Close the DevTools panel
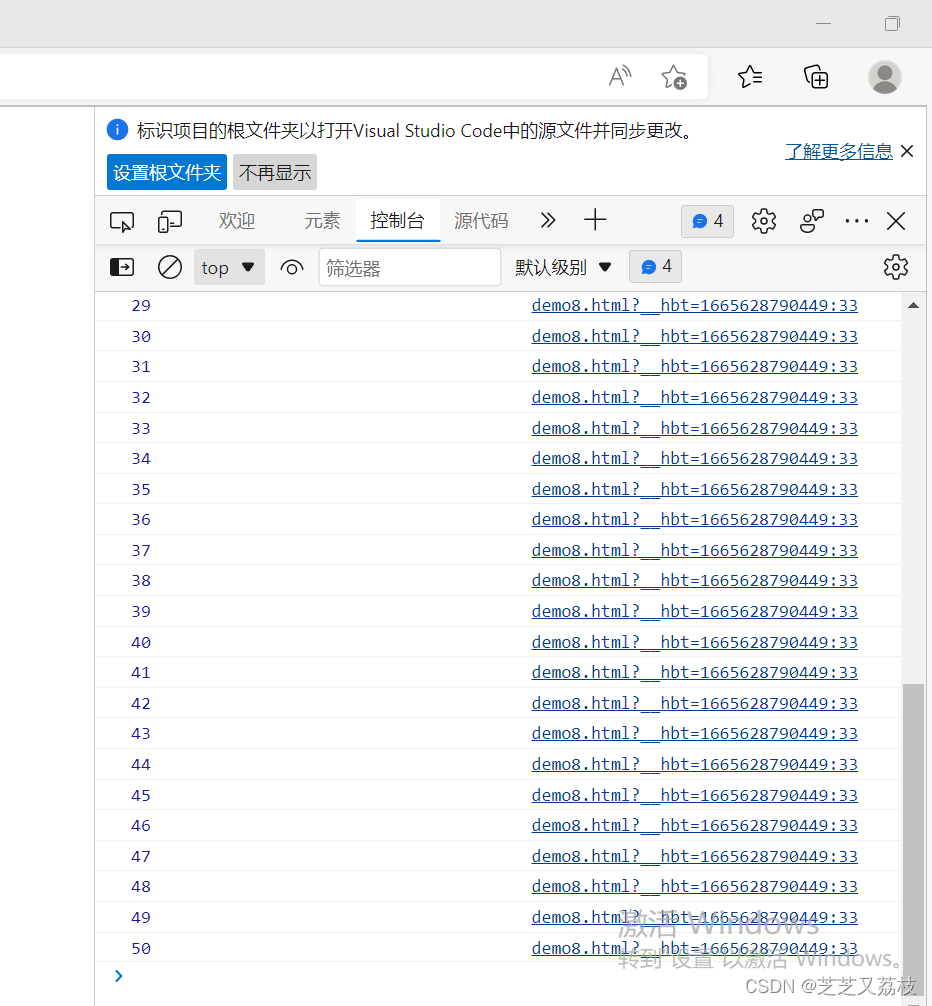This screenshot has height=1006, width=932. click(x=896, y=221)
